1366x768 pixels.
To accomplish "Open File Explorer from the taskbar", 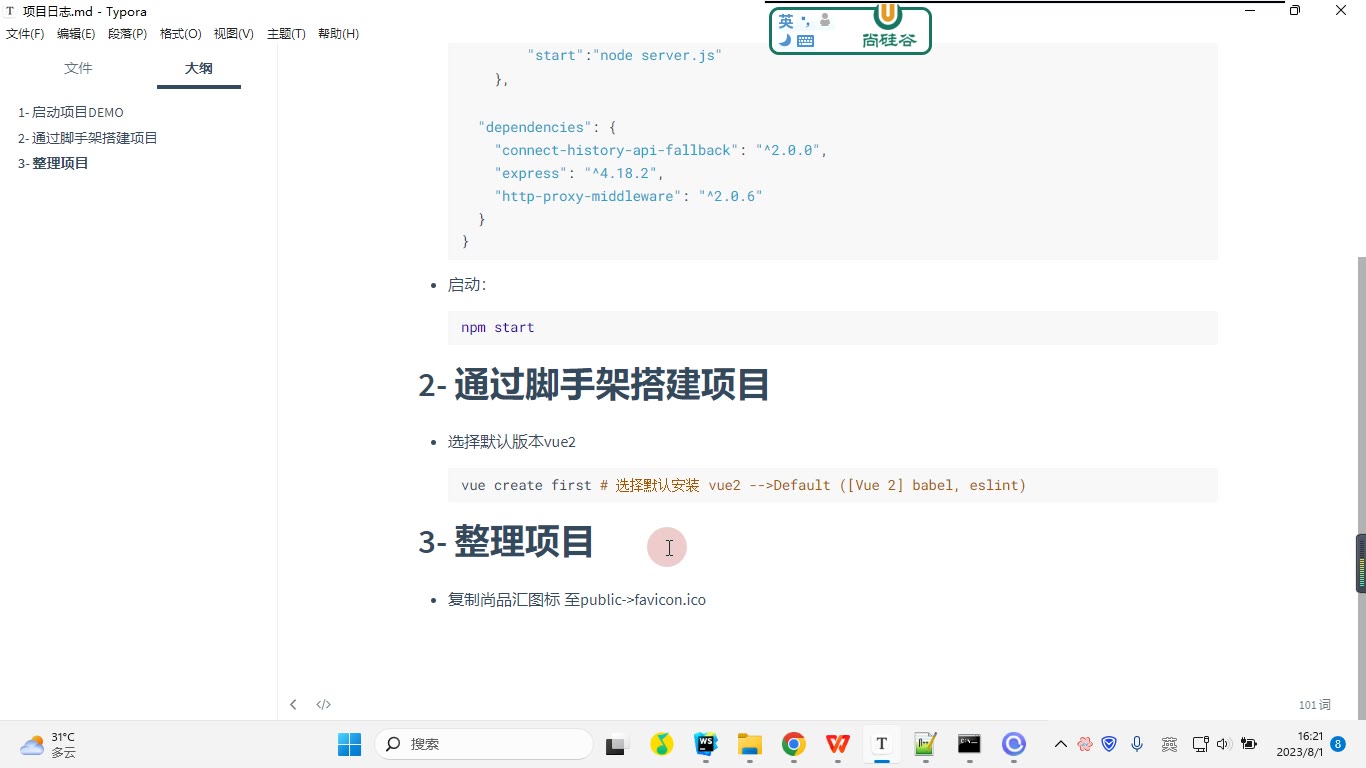I will pyautogui.click(x=750, y=744).
